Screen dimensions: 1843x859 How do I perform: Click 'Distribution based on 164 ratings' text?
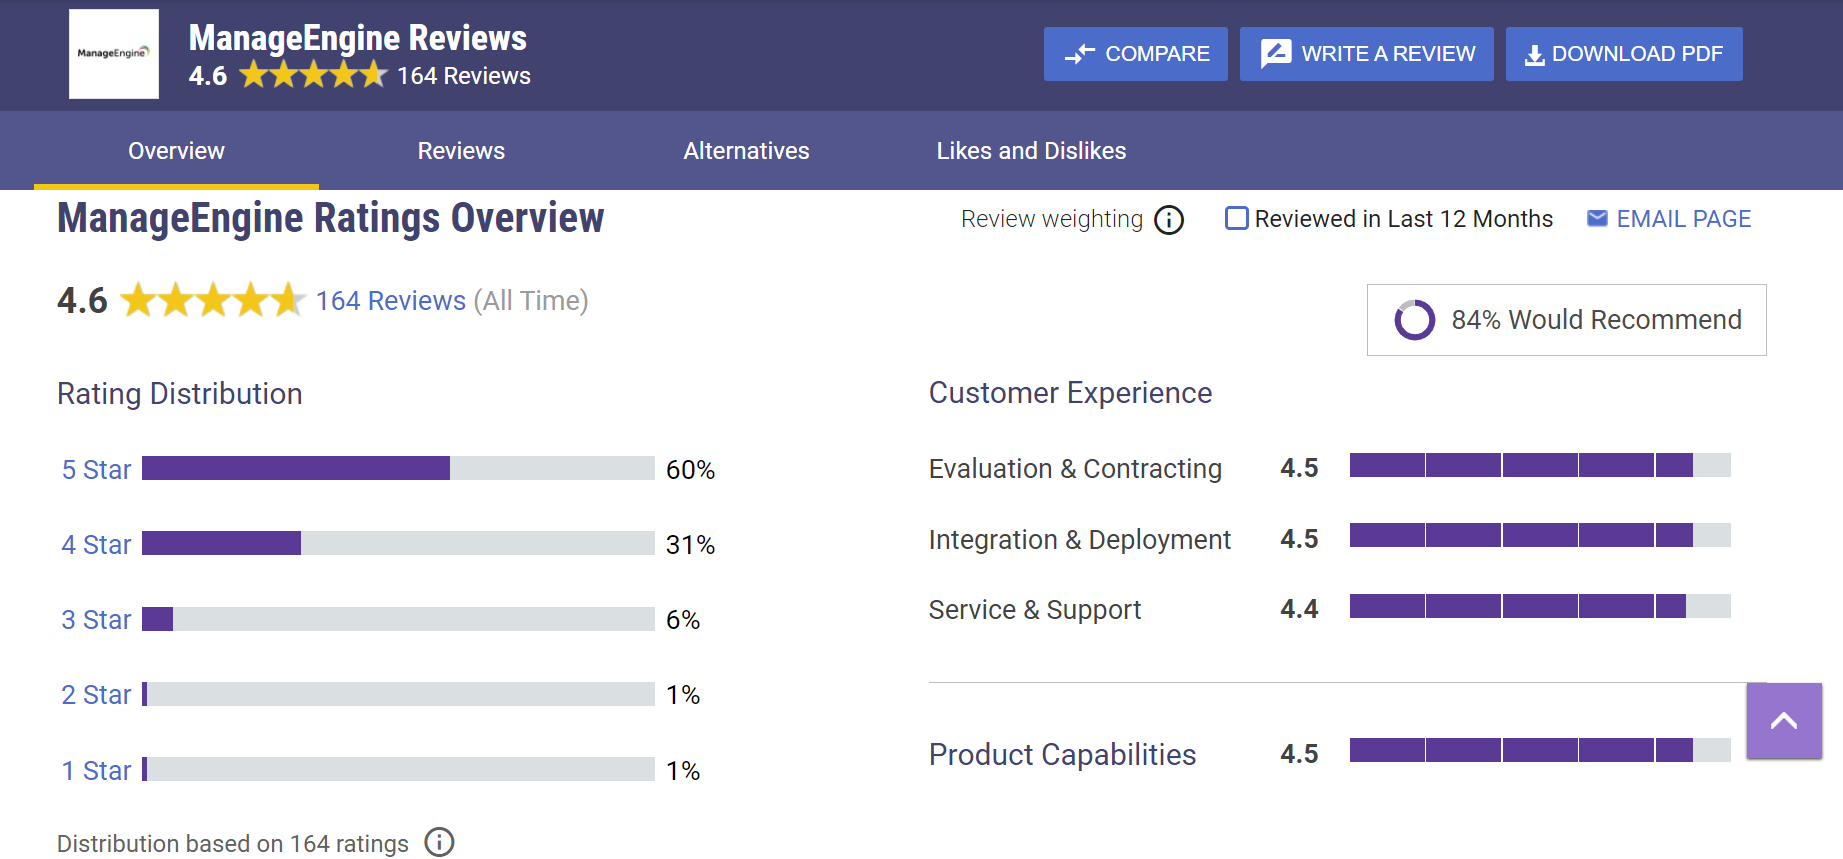click(233, 844)
